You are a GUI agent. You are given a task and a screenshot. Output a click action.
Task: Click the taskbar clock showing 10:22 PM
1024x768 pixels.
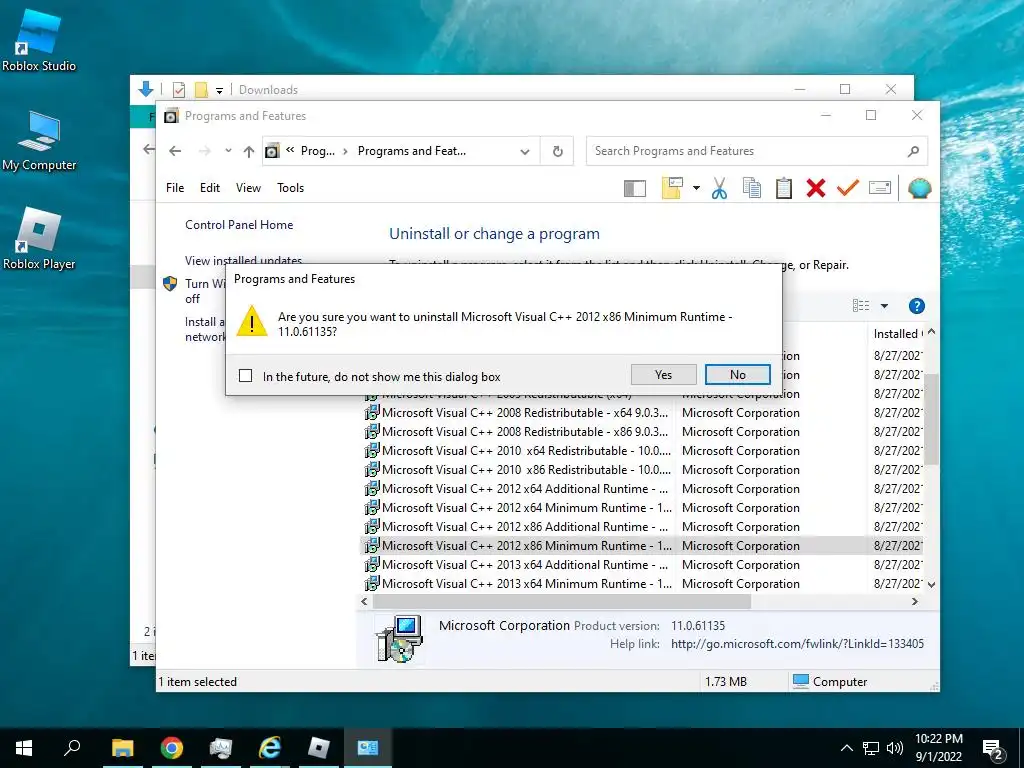(x=938, y=748)
